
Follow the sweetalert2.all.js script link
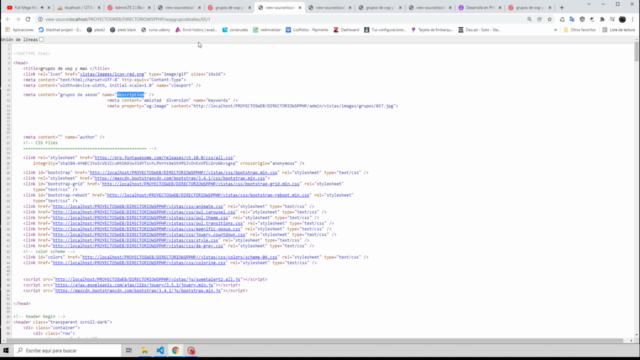pos(147,280)
